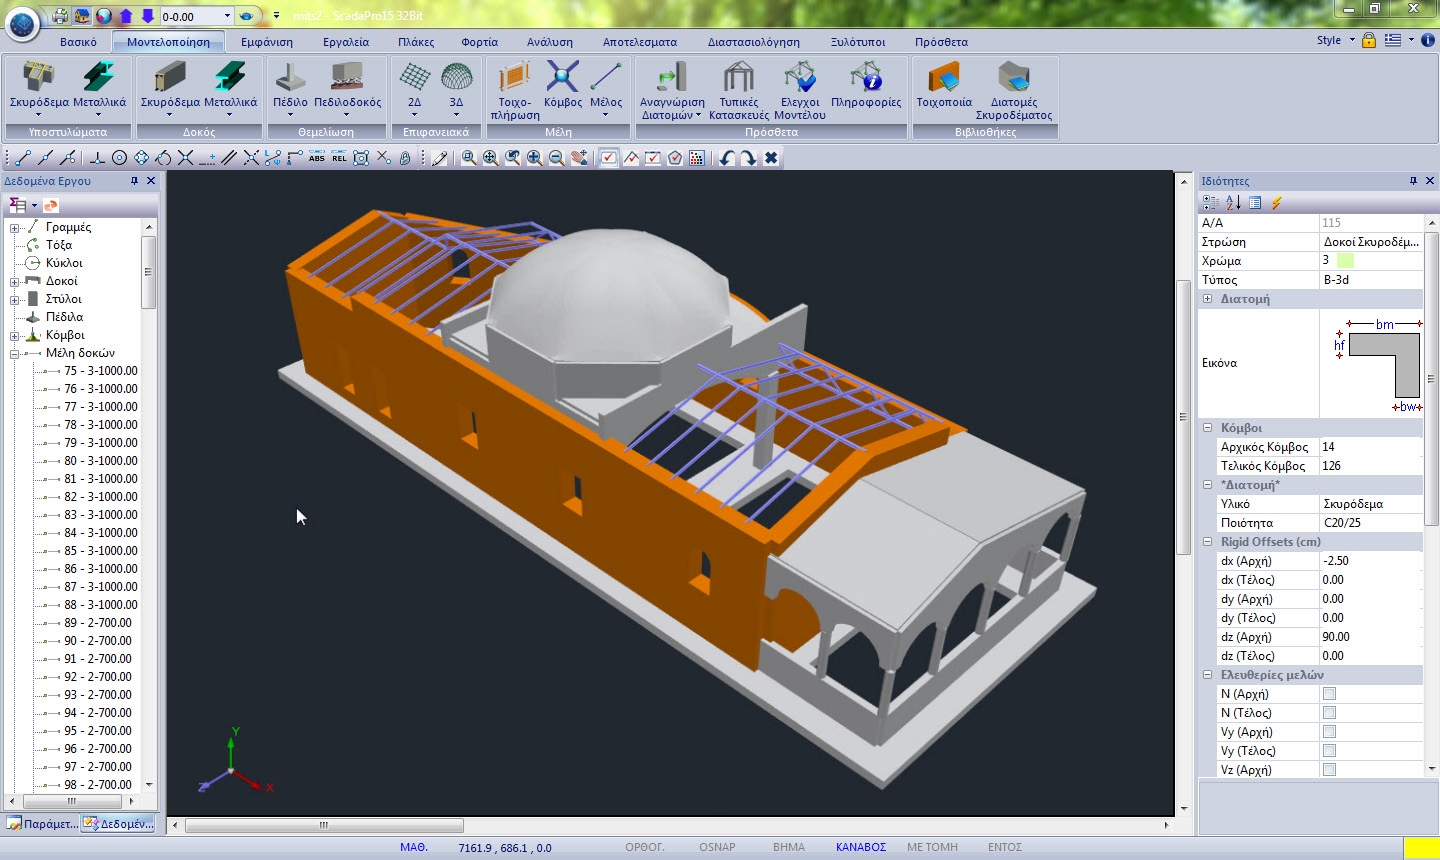The image size is (1440, 860).
Task: Click OSNAP in the status bar
Action: [x=717, y=847]
